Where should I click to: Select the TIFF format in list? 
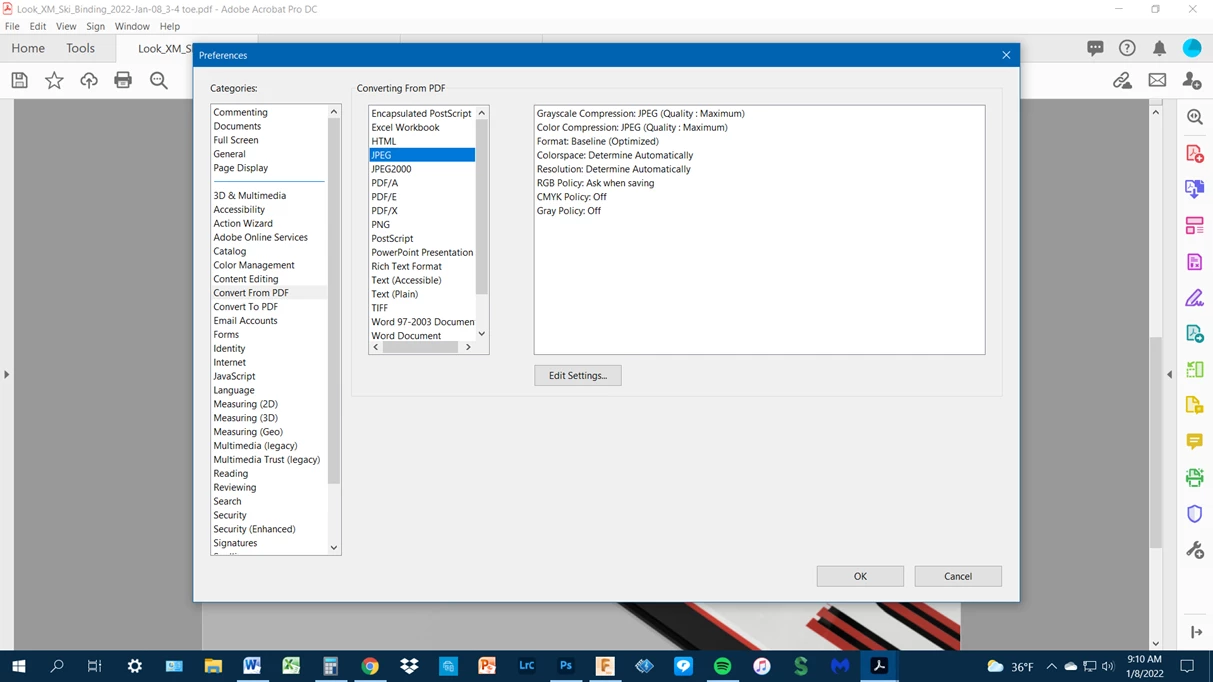click(x=380, y=308)
